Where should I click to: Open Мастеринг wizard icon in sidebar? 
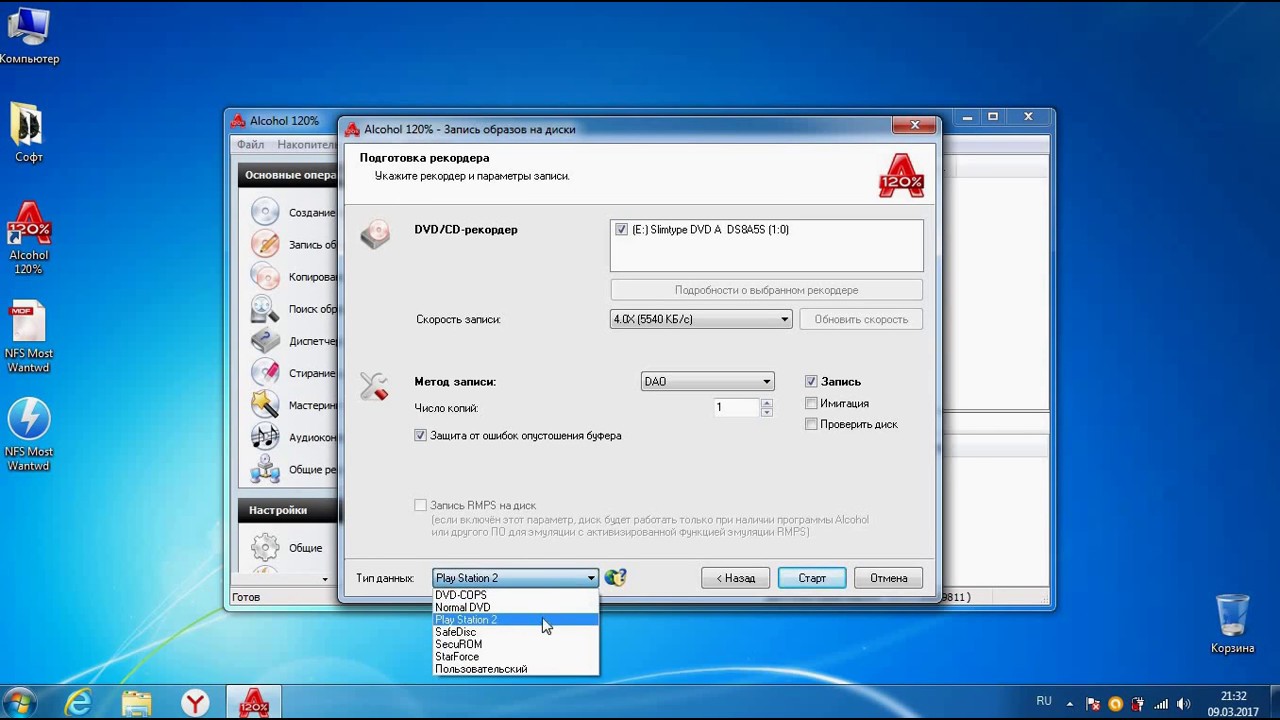(x=265, y=405)
